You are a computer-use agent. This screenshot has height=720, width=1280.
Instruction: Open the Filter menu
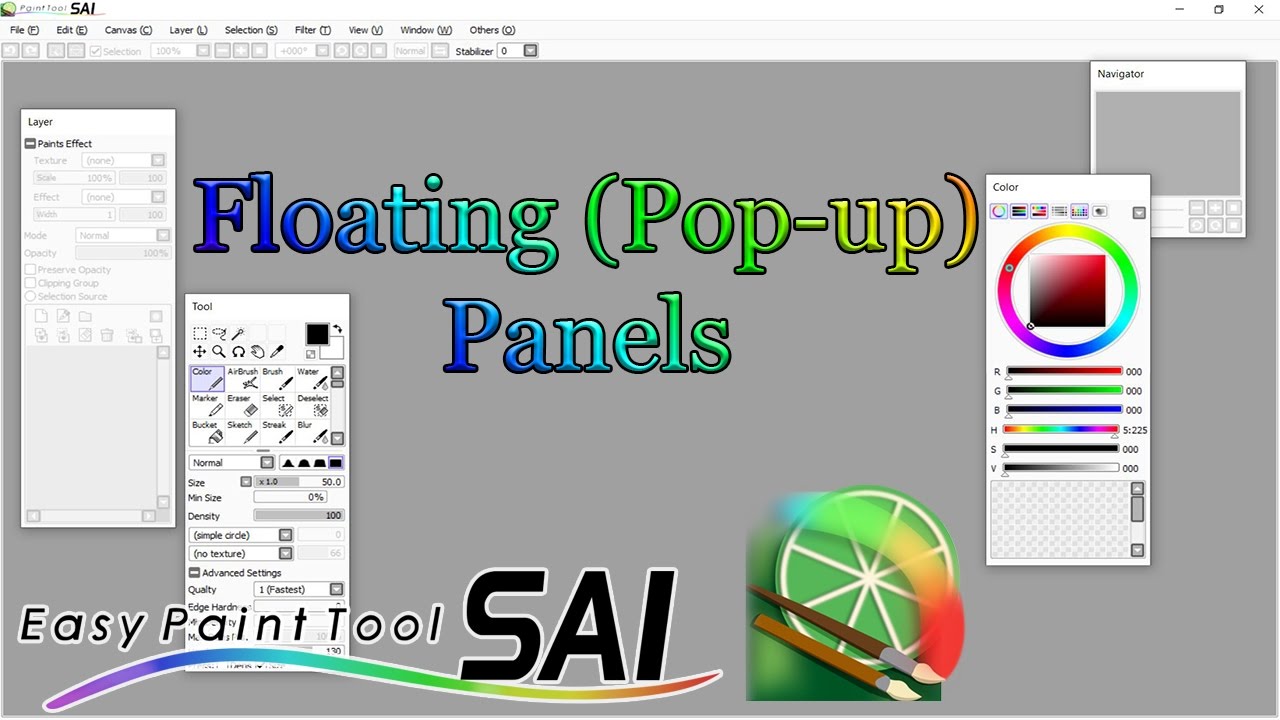tap(312, 30)
